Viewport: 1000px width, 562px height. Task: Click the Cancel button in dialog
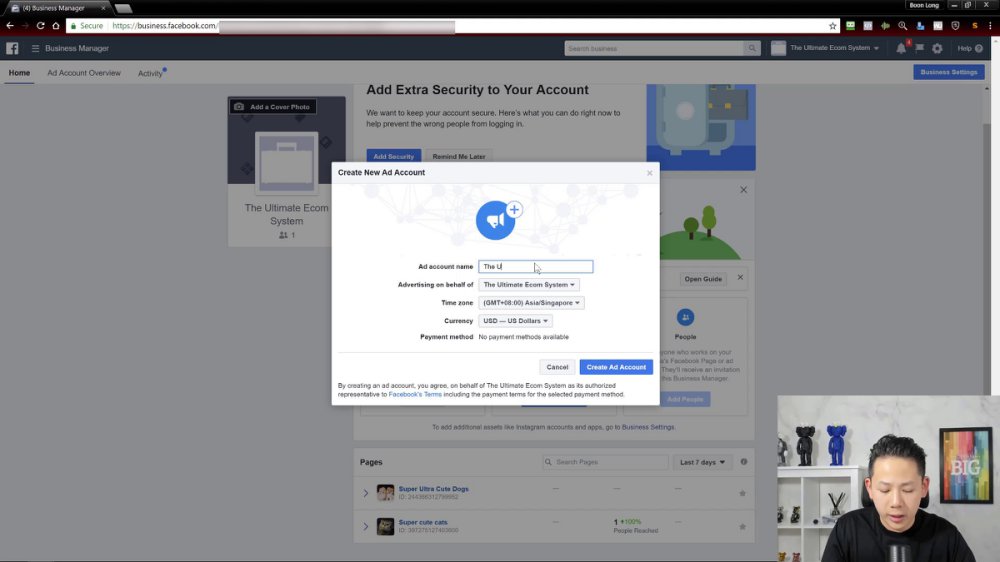pos(557,367)
